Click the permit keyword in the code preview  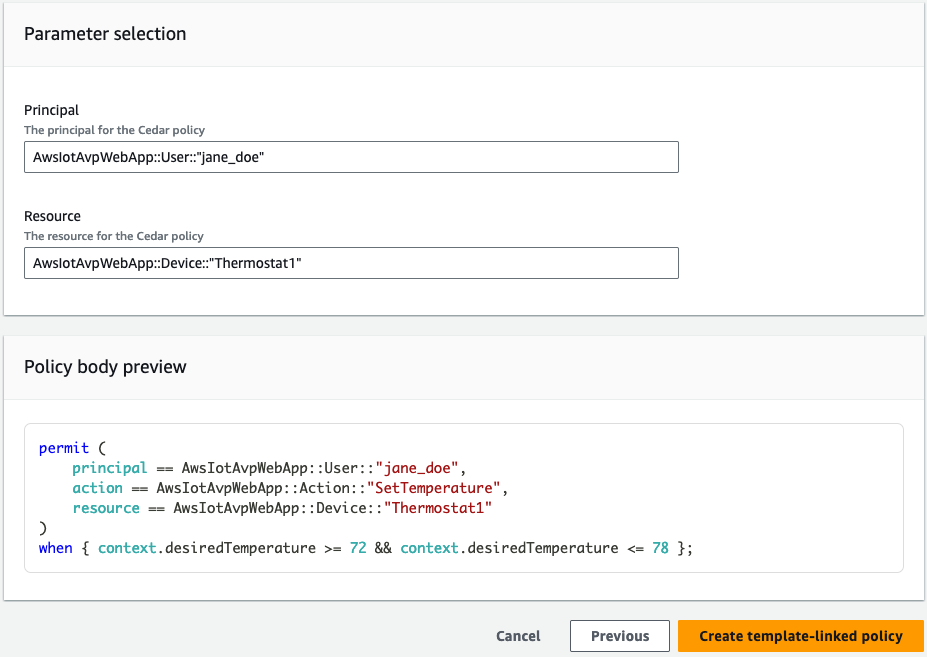pos(64,448)
